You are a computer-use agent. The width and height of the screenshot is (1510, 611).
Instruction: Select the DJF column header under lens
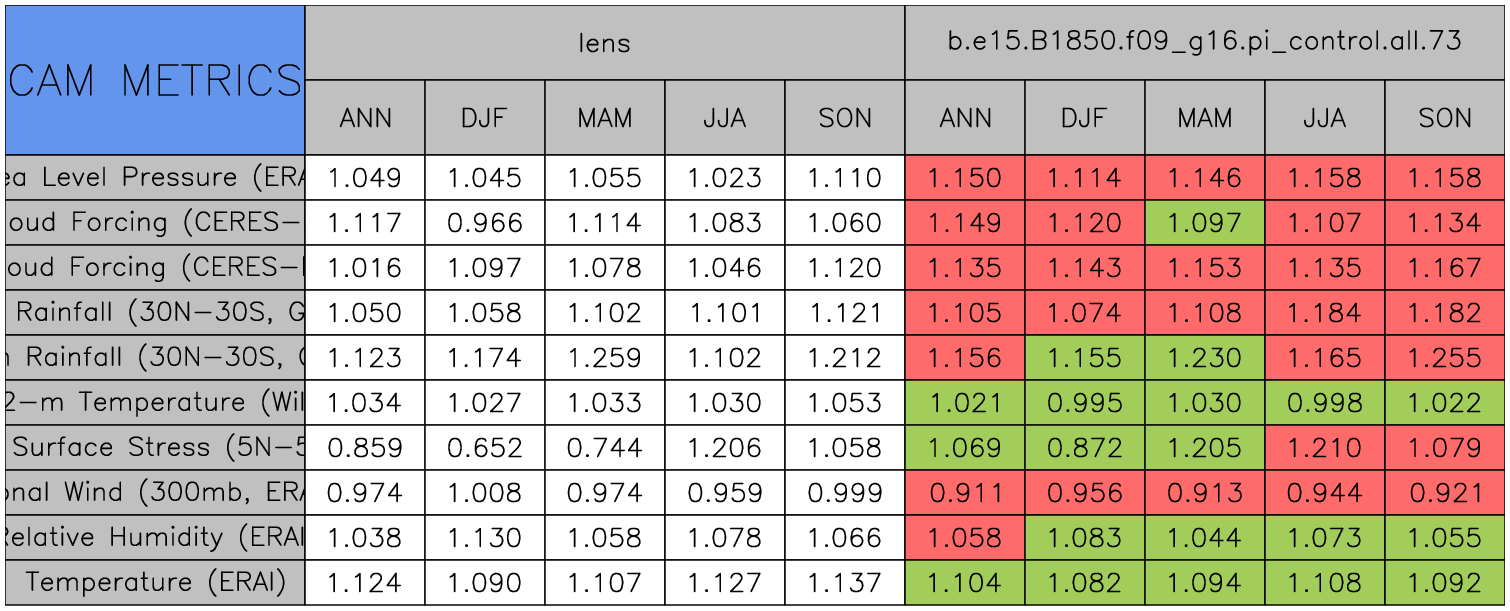(485, 118)
